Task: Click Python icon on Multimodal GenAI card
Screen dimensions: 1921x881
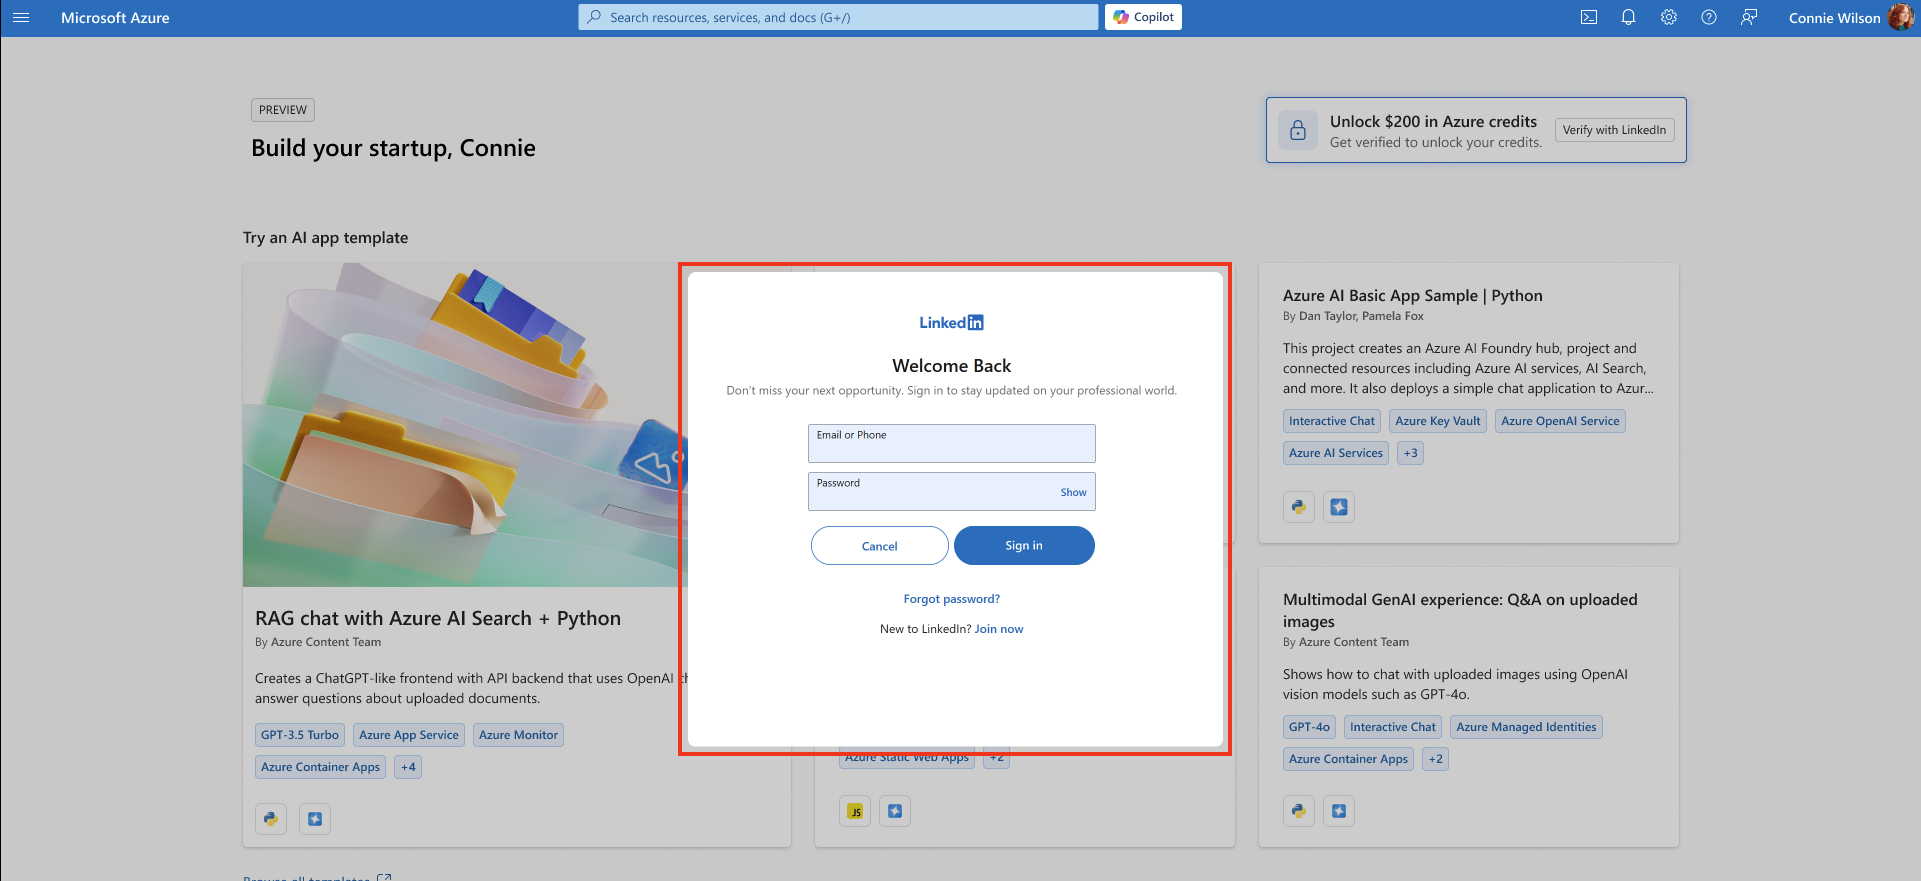Action: coord(1299,811)
